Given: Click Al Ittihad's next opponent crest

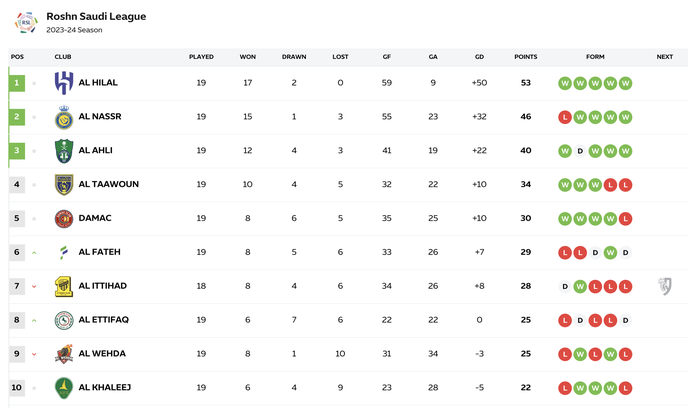Looking at the screenshot, I should 665,286.
